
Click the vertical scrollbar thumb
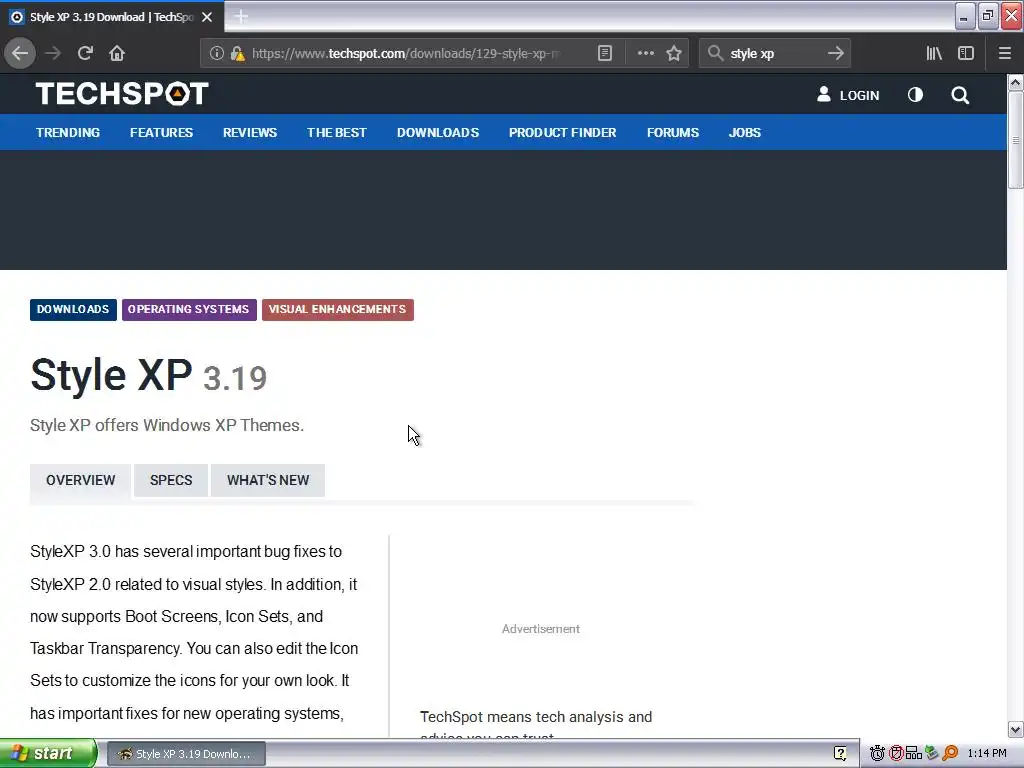(1016, 139)
